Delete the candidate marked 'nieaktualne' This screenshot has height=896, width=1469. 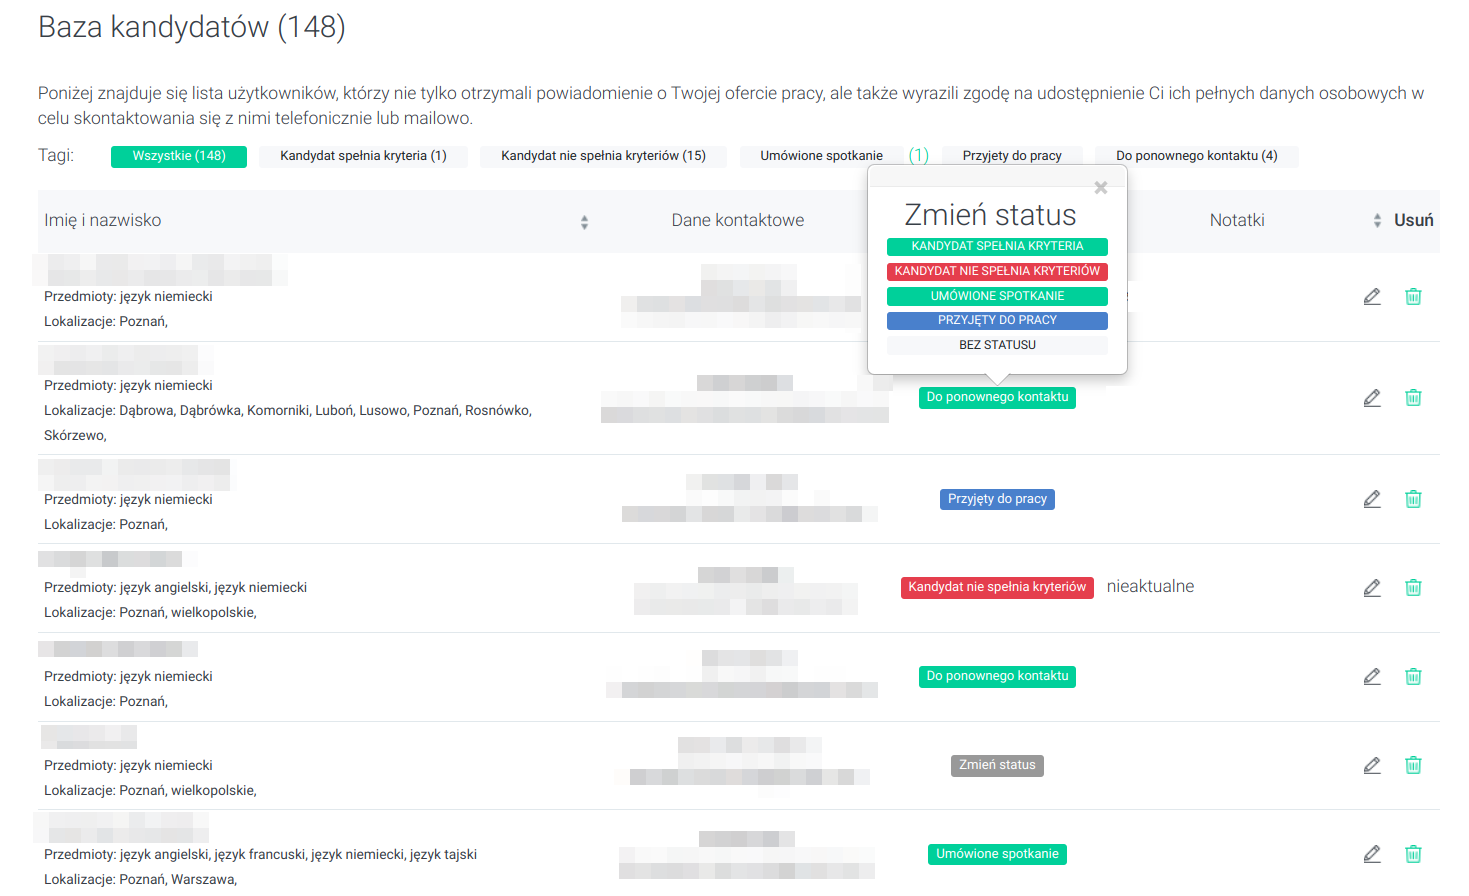pos(1413,588)
